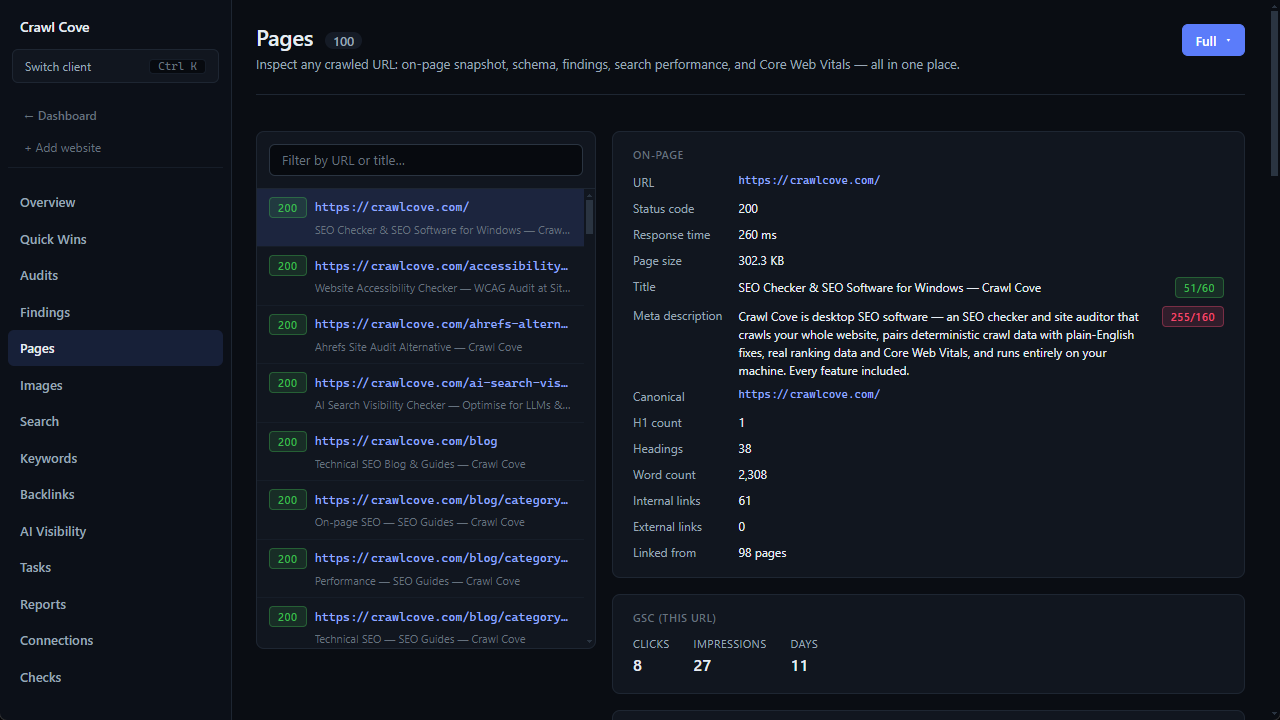Open the Overview section
This screenshot has height=720, width=1280.
pyautogui.click(x=115, y=202)
